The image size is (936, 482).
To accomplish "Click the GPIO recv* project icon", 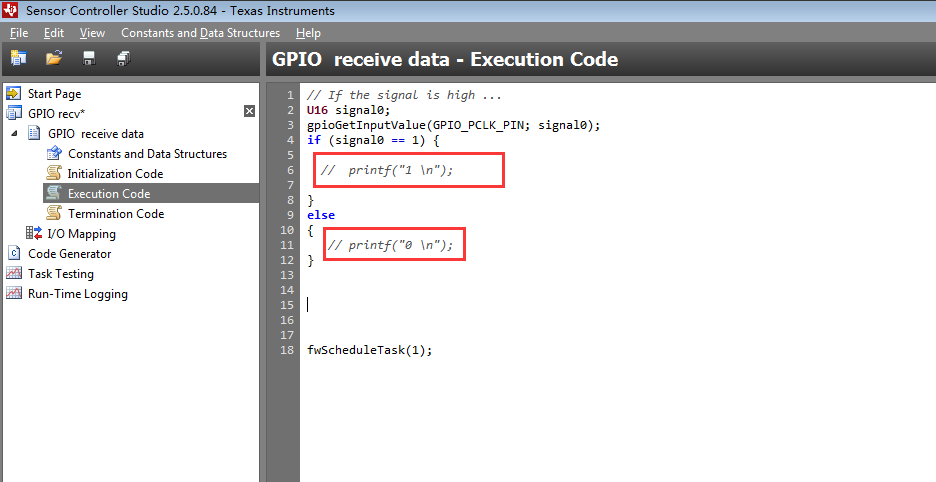I will (x=14, y=113).
